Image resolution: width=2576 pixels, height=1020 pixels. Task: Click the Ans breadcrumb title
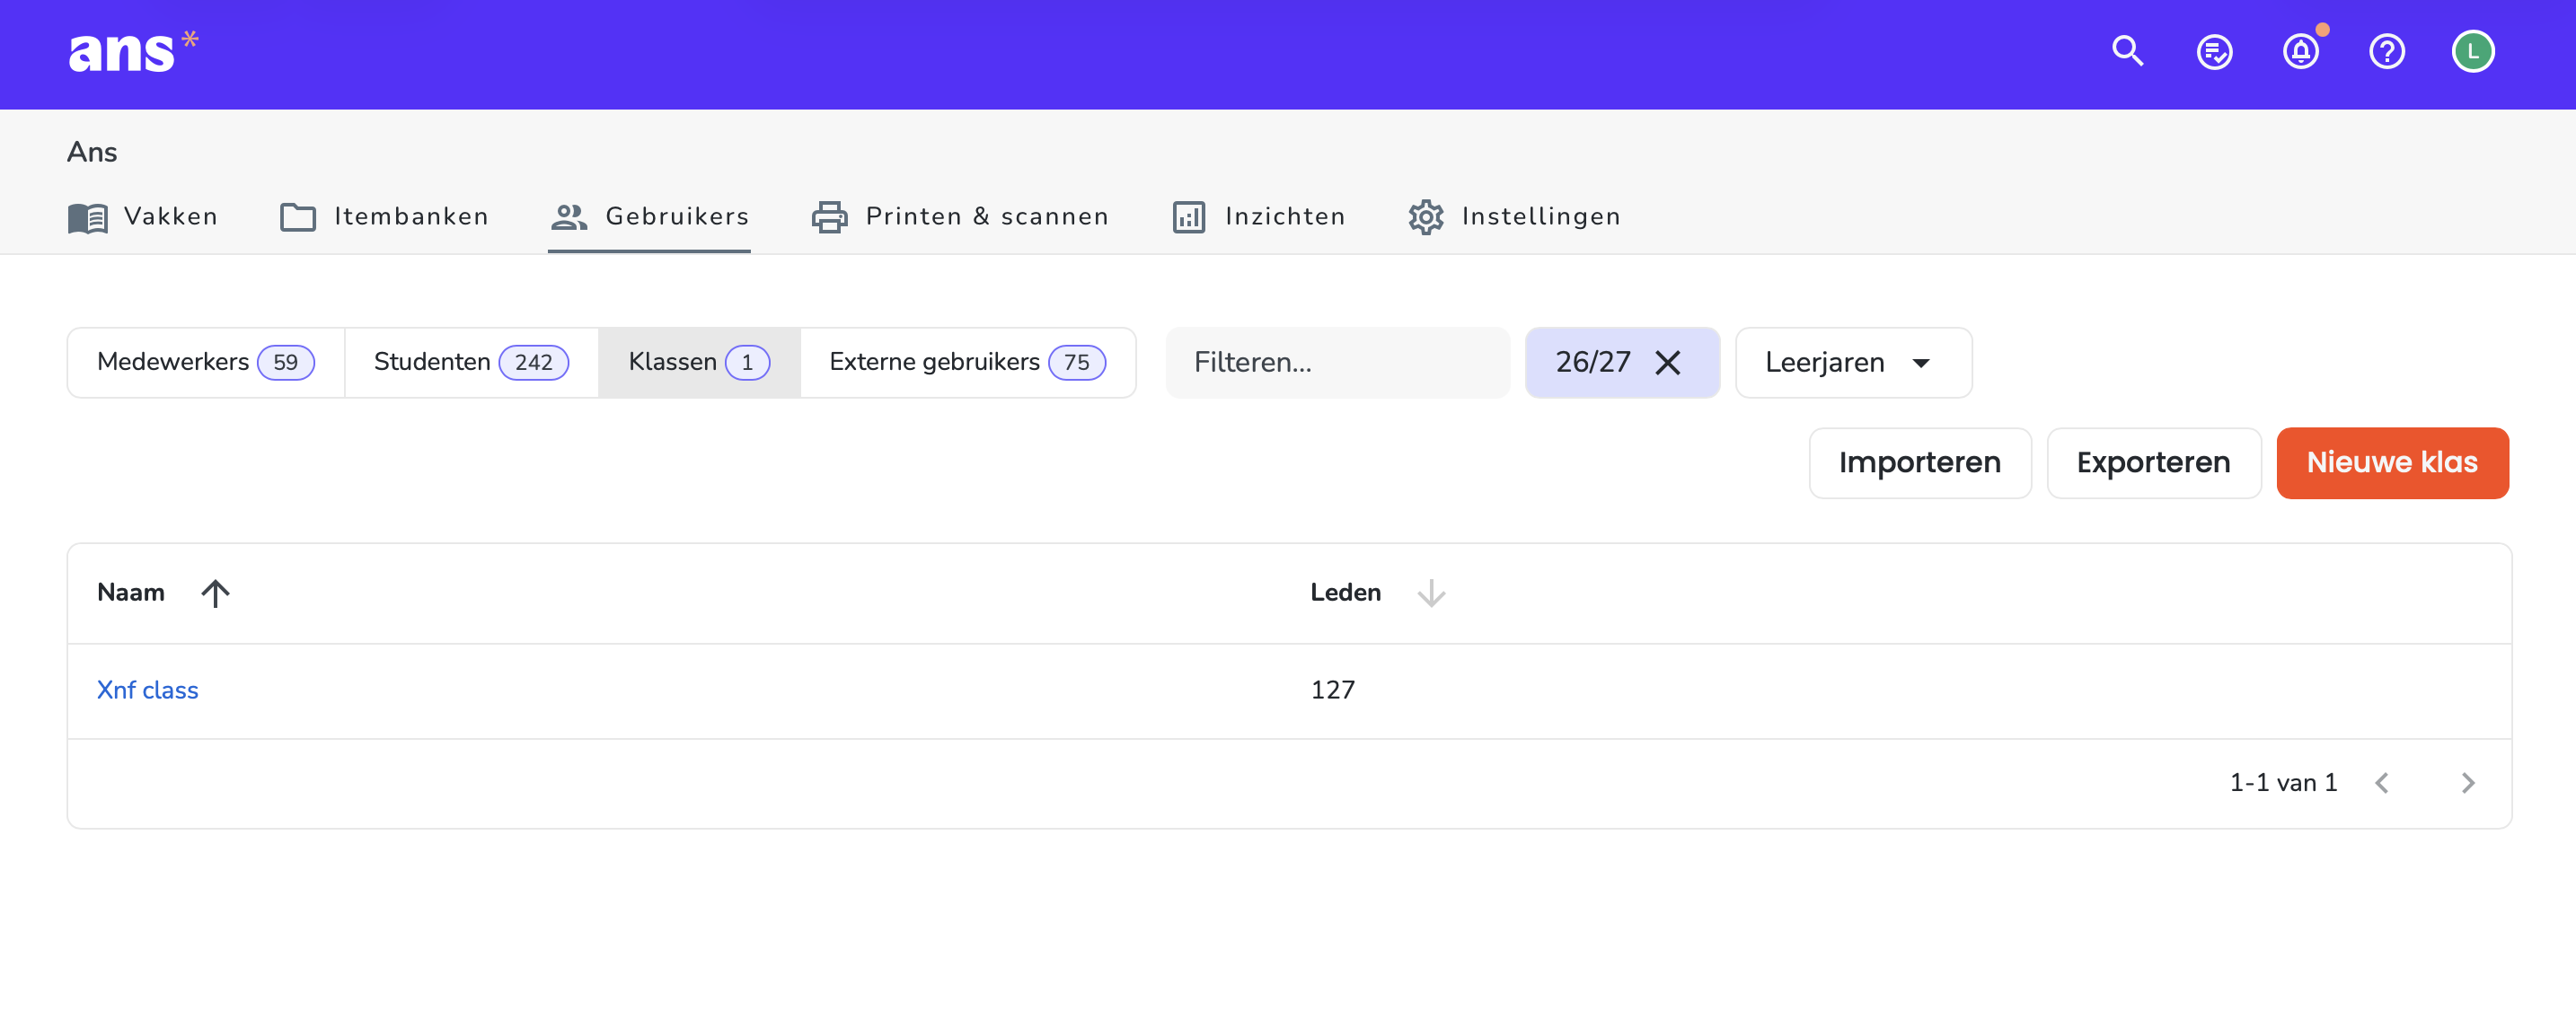point(92,152)
